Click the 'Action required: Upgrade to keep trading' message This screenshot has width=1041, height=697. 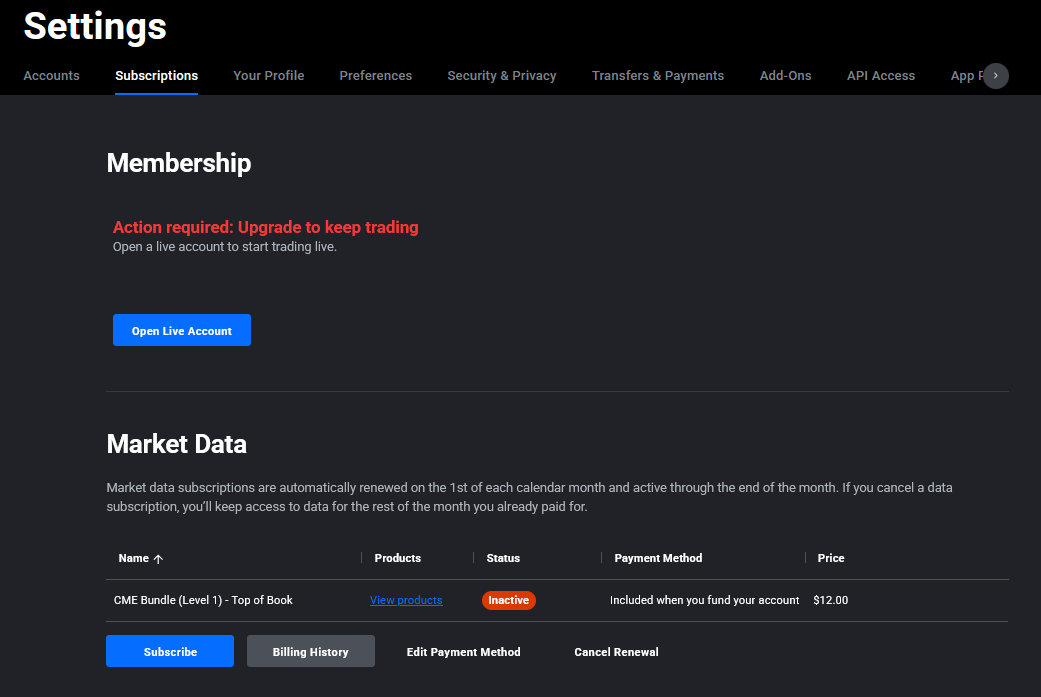[266, 227]
